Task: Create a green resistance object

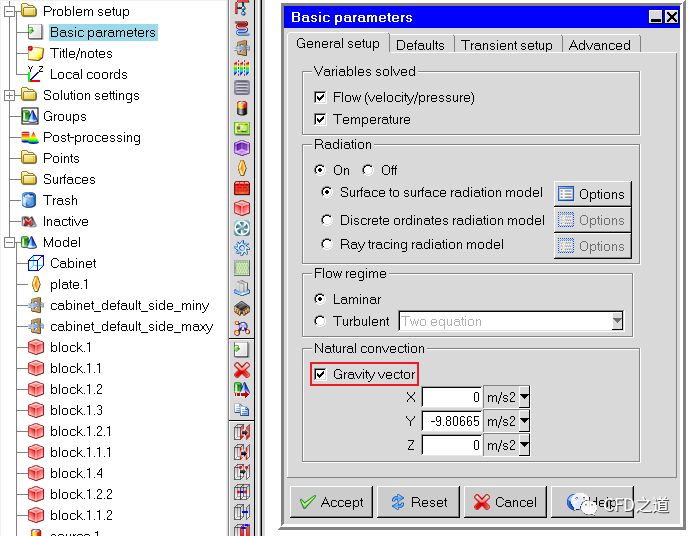Action: (x=242, y=268)
